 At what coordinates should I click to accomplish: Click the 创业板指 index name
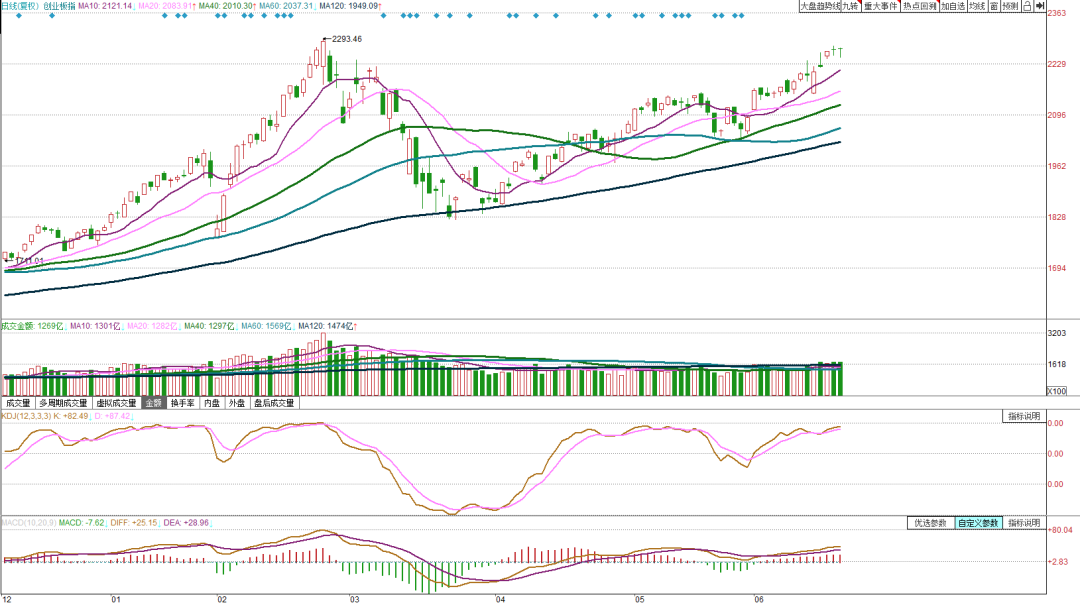(x=59, y=6)
